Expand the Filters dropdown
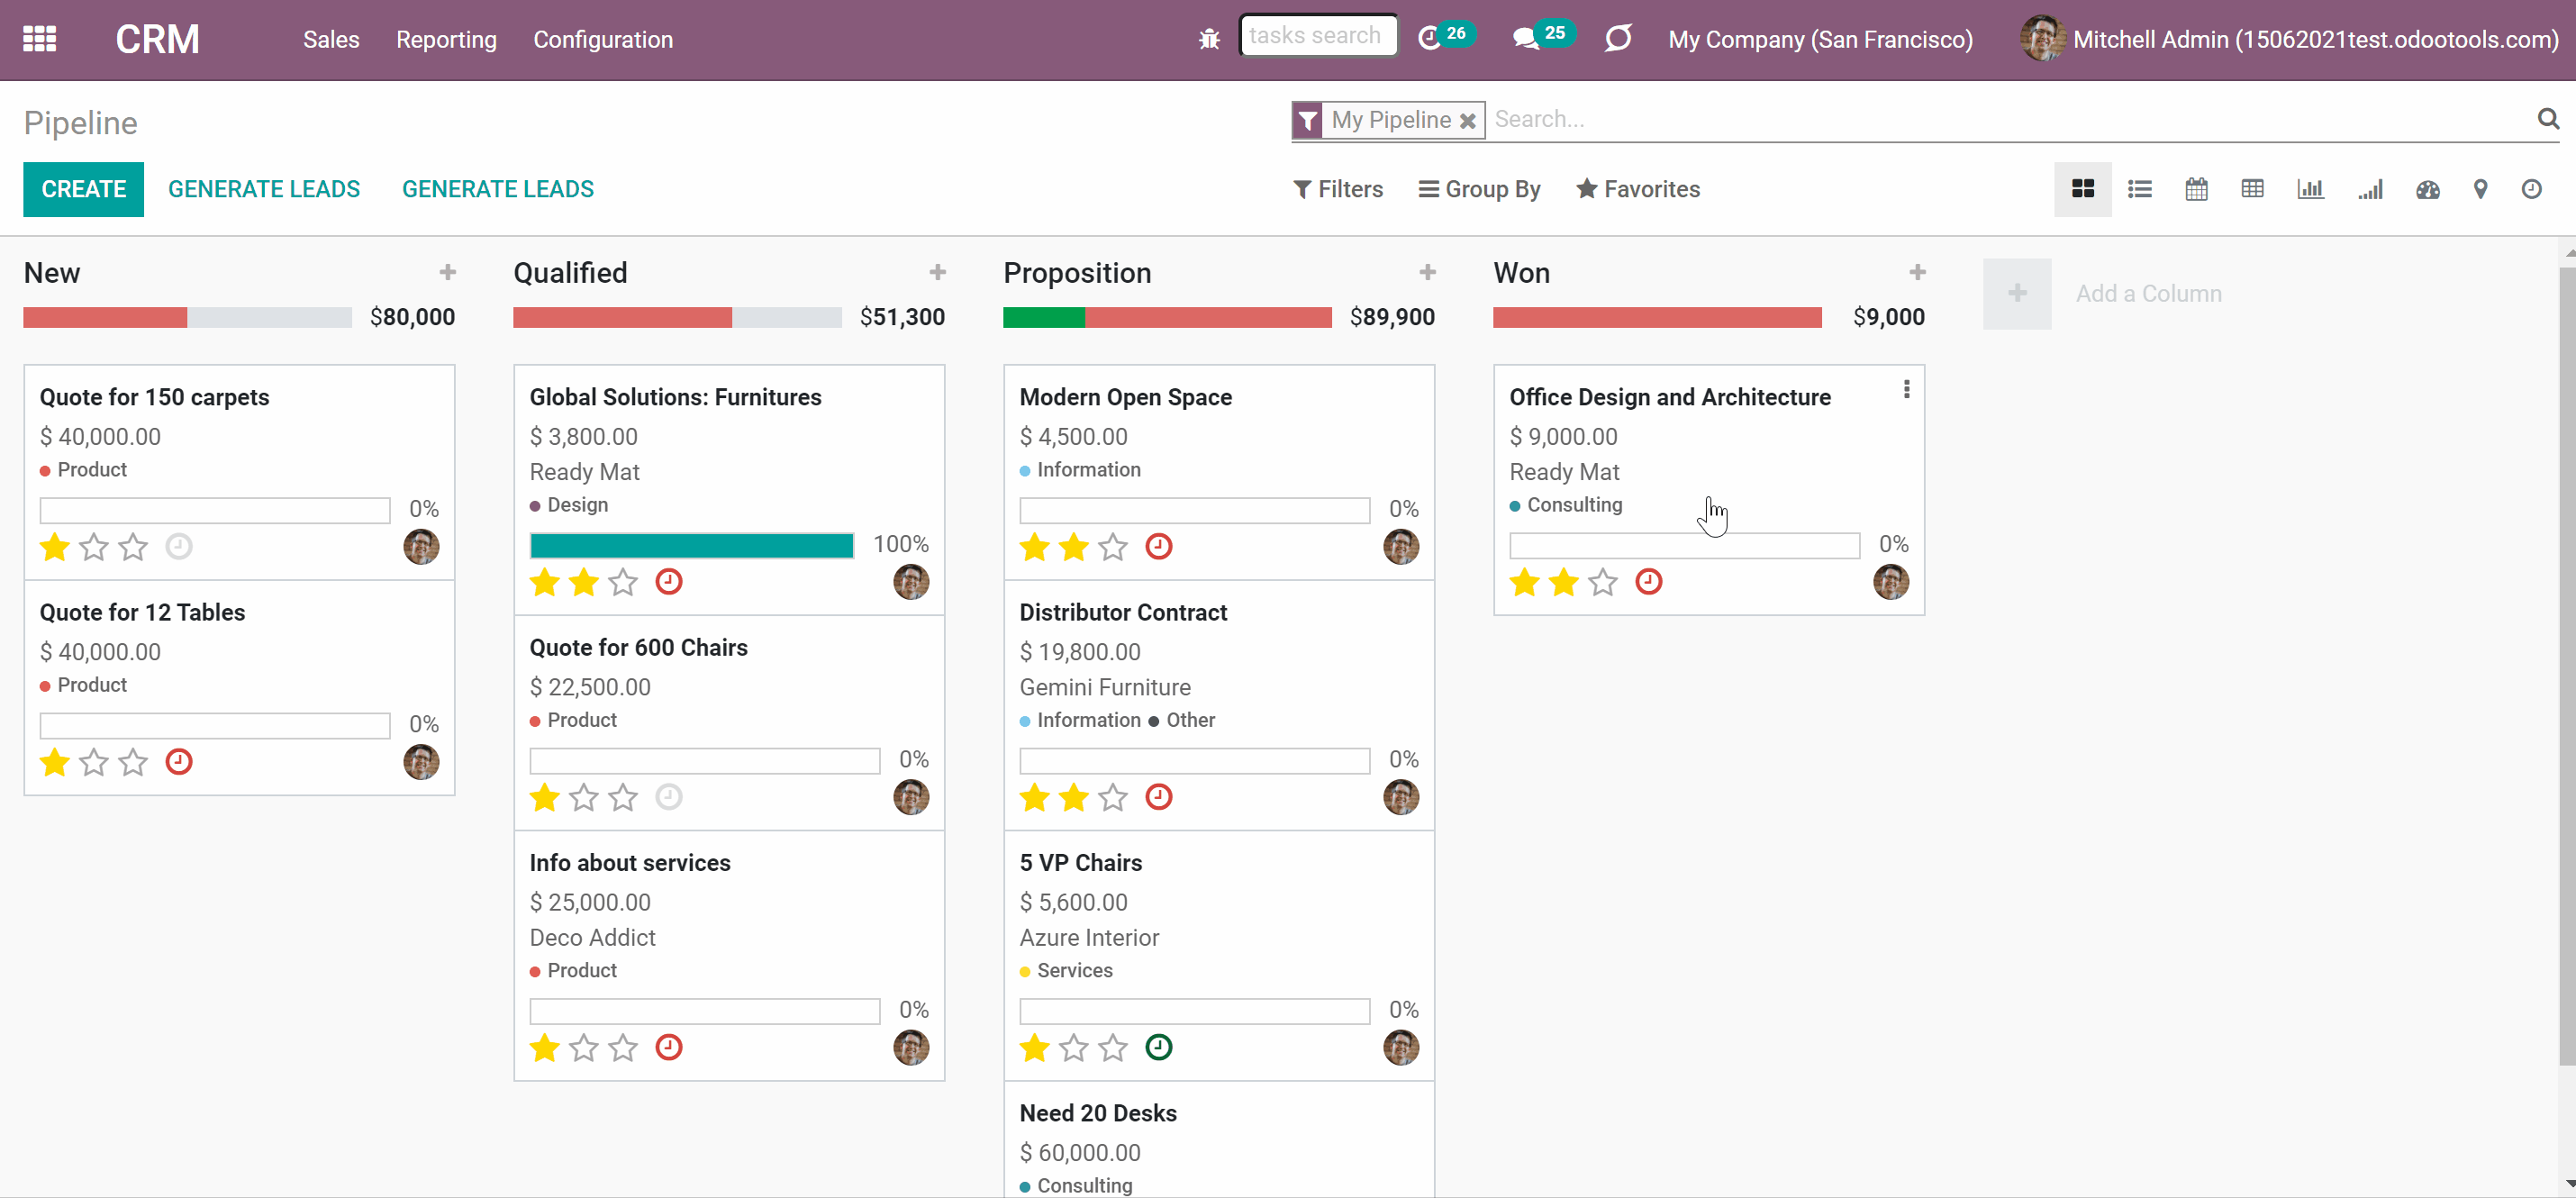The height and width of the screenshot is (1198, 2576). coord(1338,189)
